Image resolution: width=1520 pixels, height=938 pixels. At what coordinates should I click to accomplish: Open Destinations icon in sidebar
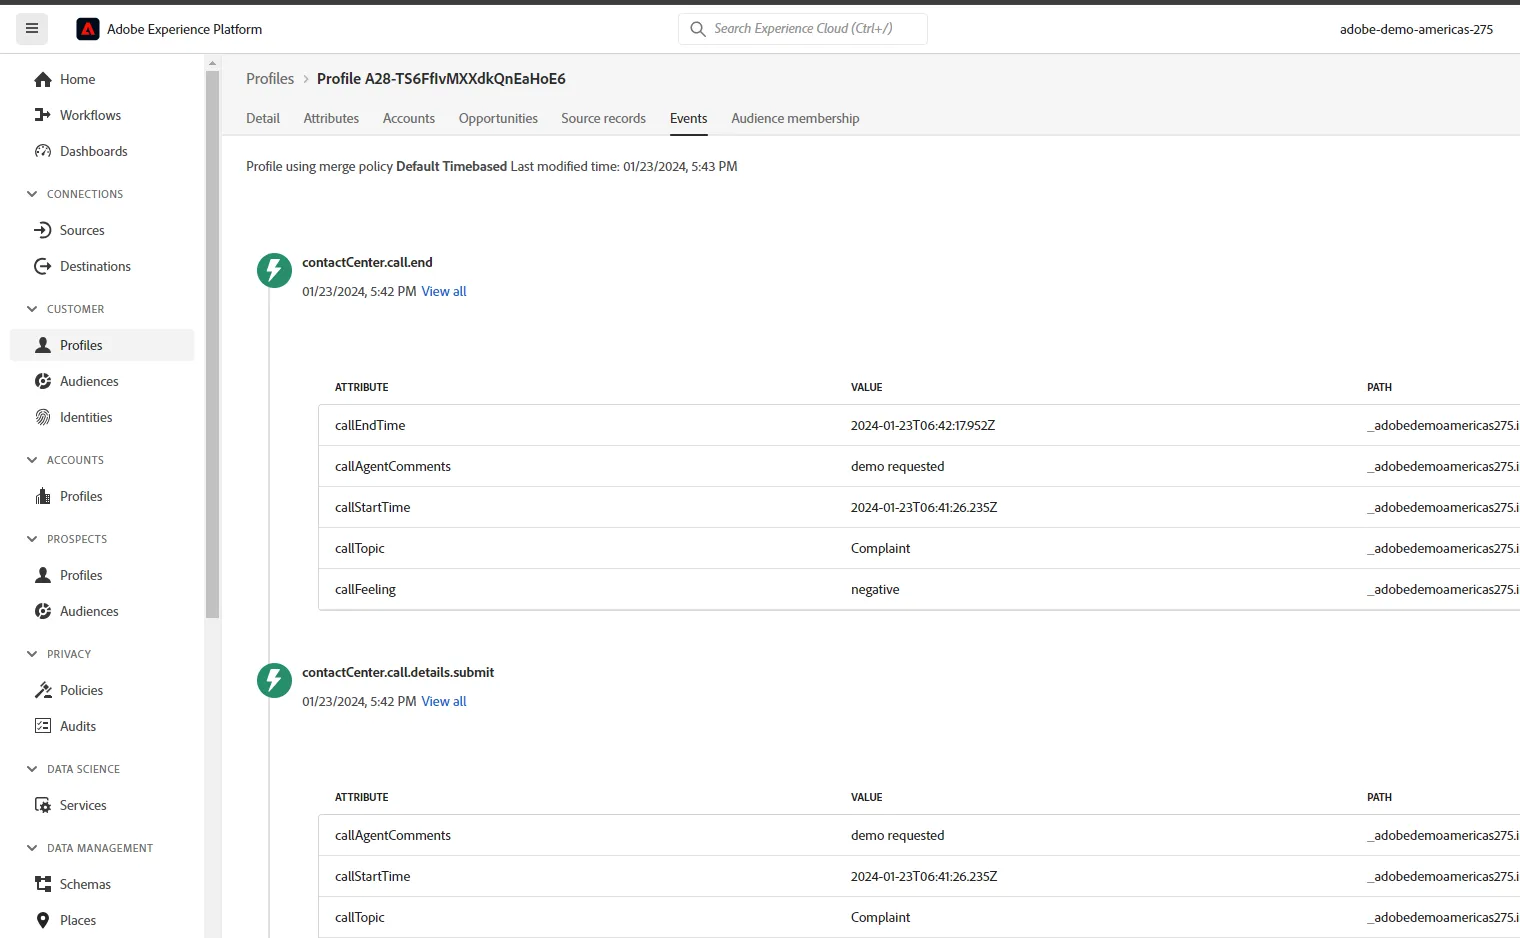(43, 266)
